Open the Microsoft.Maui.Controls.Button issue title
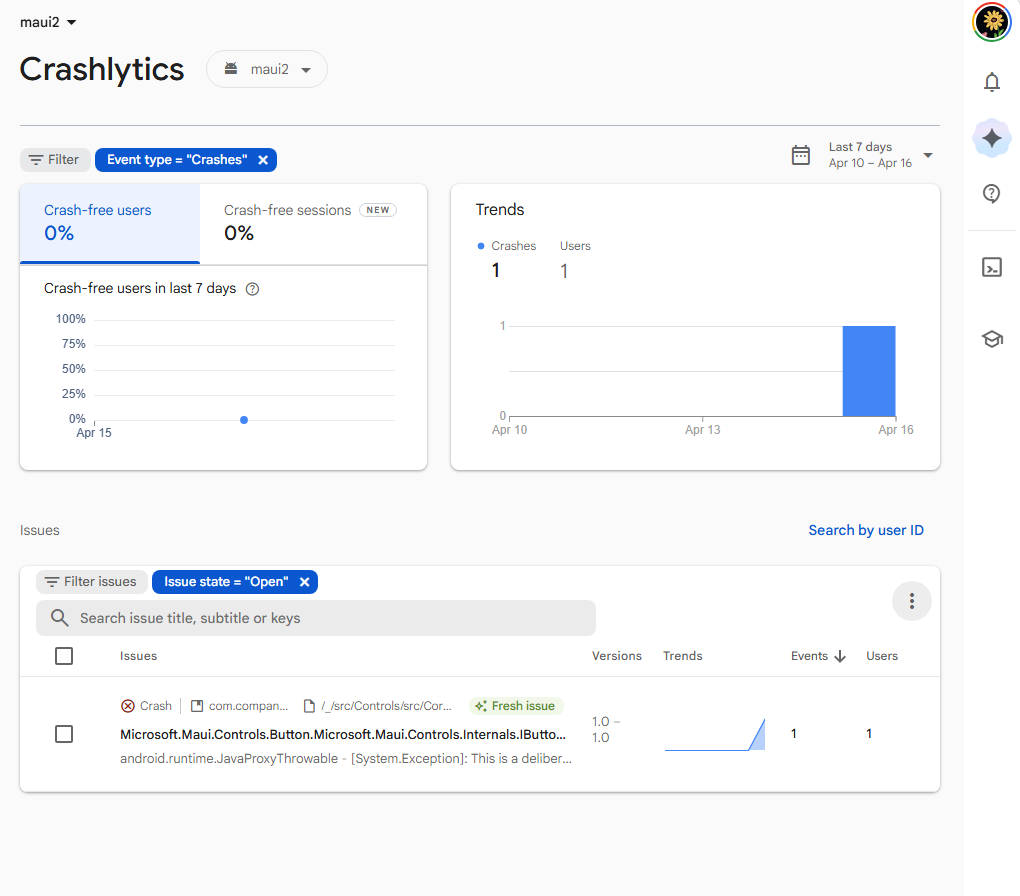Screen dimensions: 1020x896 pos(343,735)
